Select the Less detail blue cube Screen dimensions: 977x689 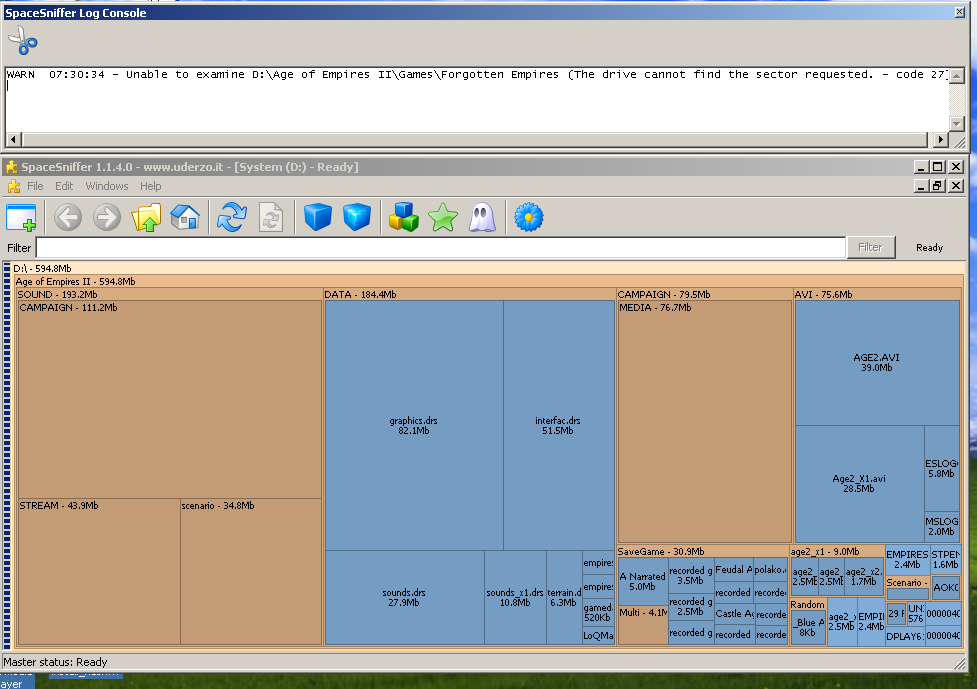[318, 218]
